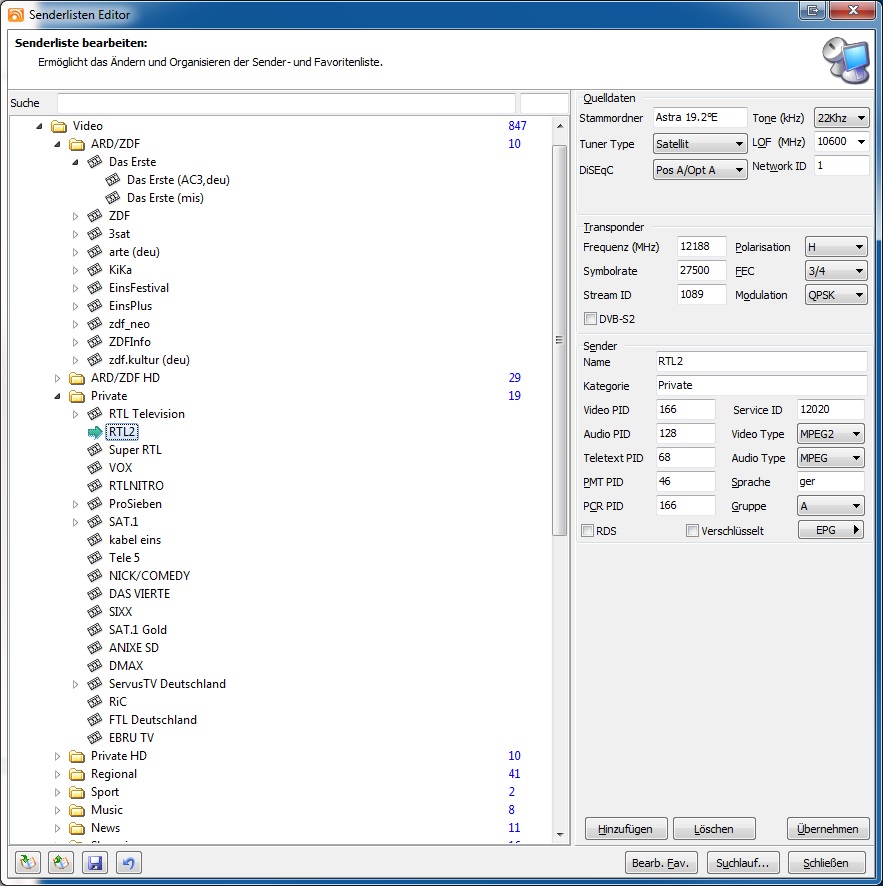Expand the ZDF tree node

(x=75, y=216)
